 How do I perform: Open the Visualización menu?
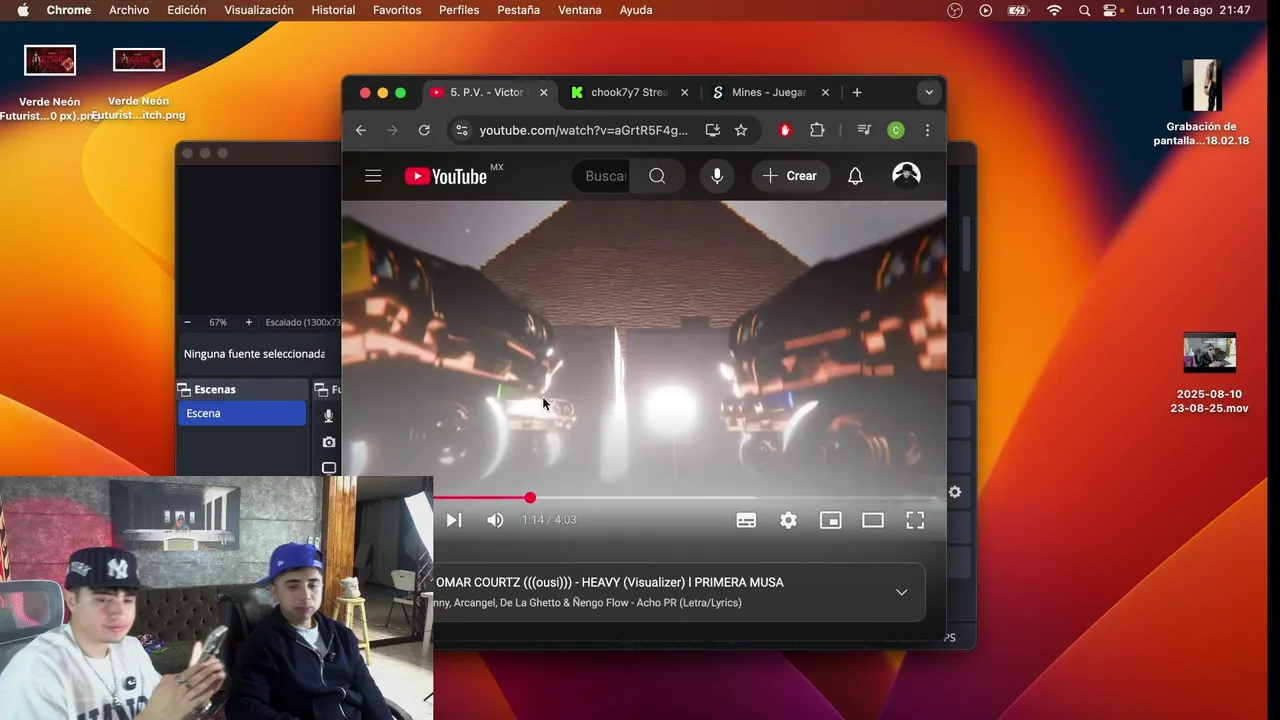pos(259,10)
